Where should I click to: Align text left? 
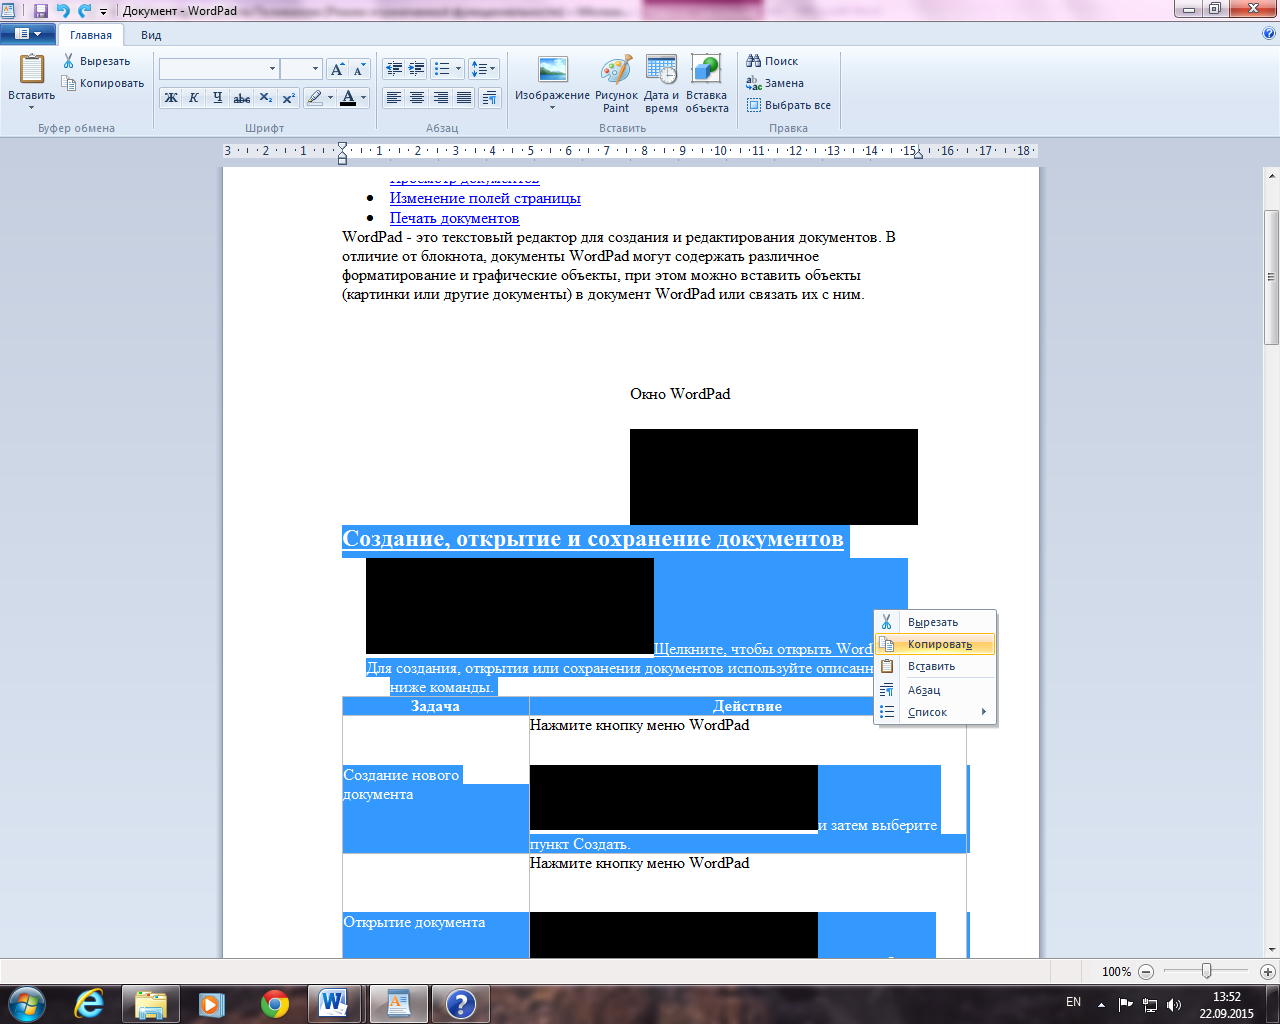(x=394, y=97)
